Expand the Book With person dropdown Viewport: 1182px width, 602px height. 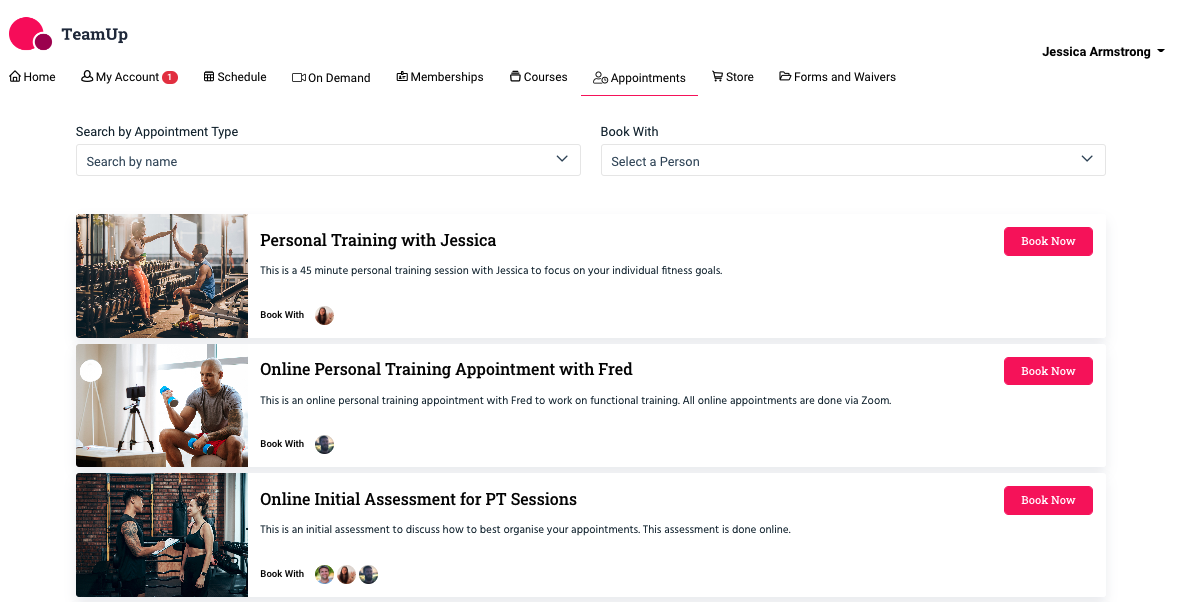pyautogui.click(x=853, y=160)
